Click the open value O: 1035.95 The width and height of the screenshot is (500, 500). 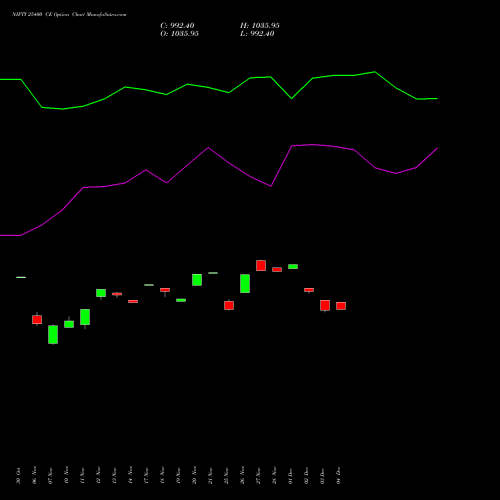click(x=179, y=34)
